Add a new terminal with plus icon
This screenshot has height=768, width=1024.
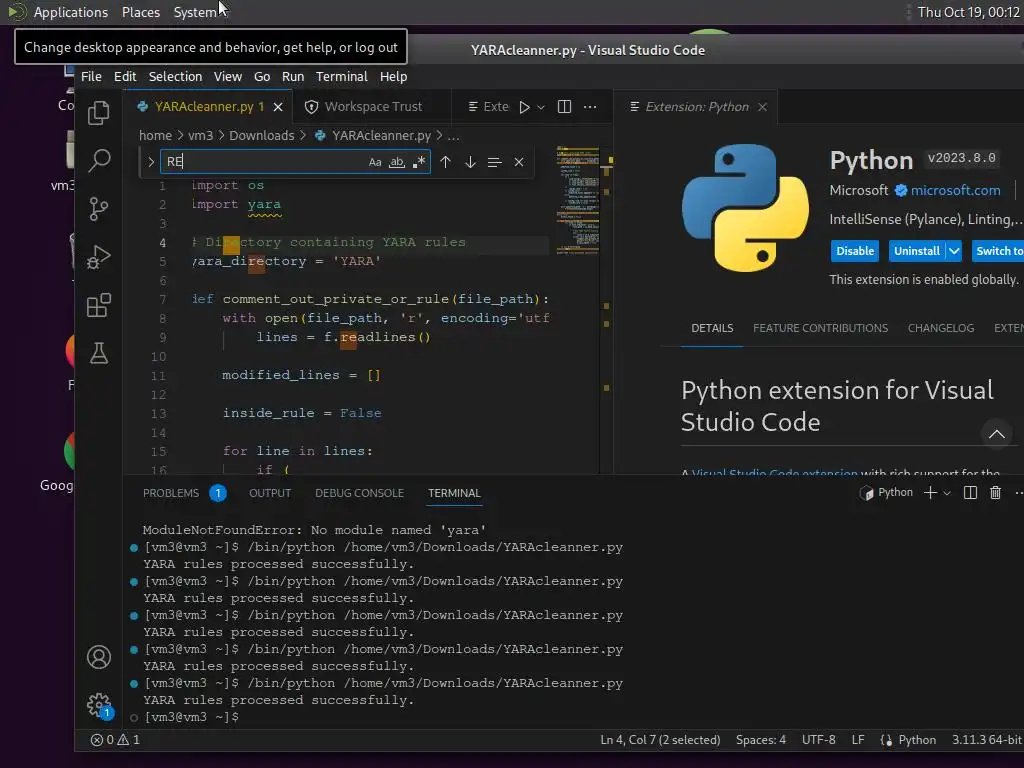[931, 493]
